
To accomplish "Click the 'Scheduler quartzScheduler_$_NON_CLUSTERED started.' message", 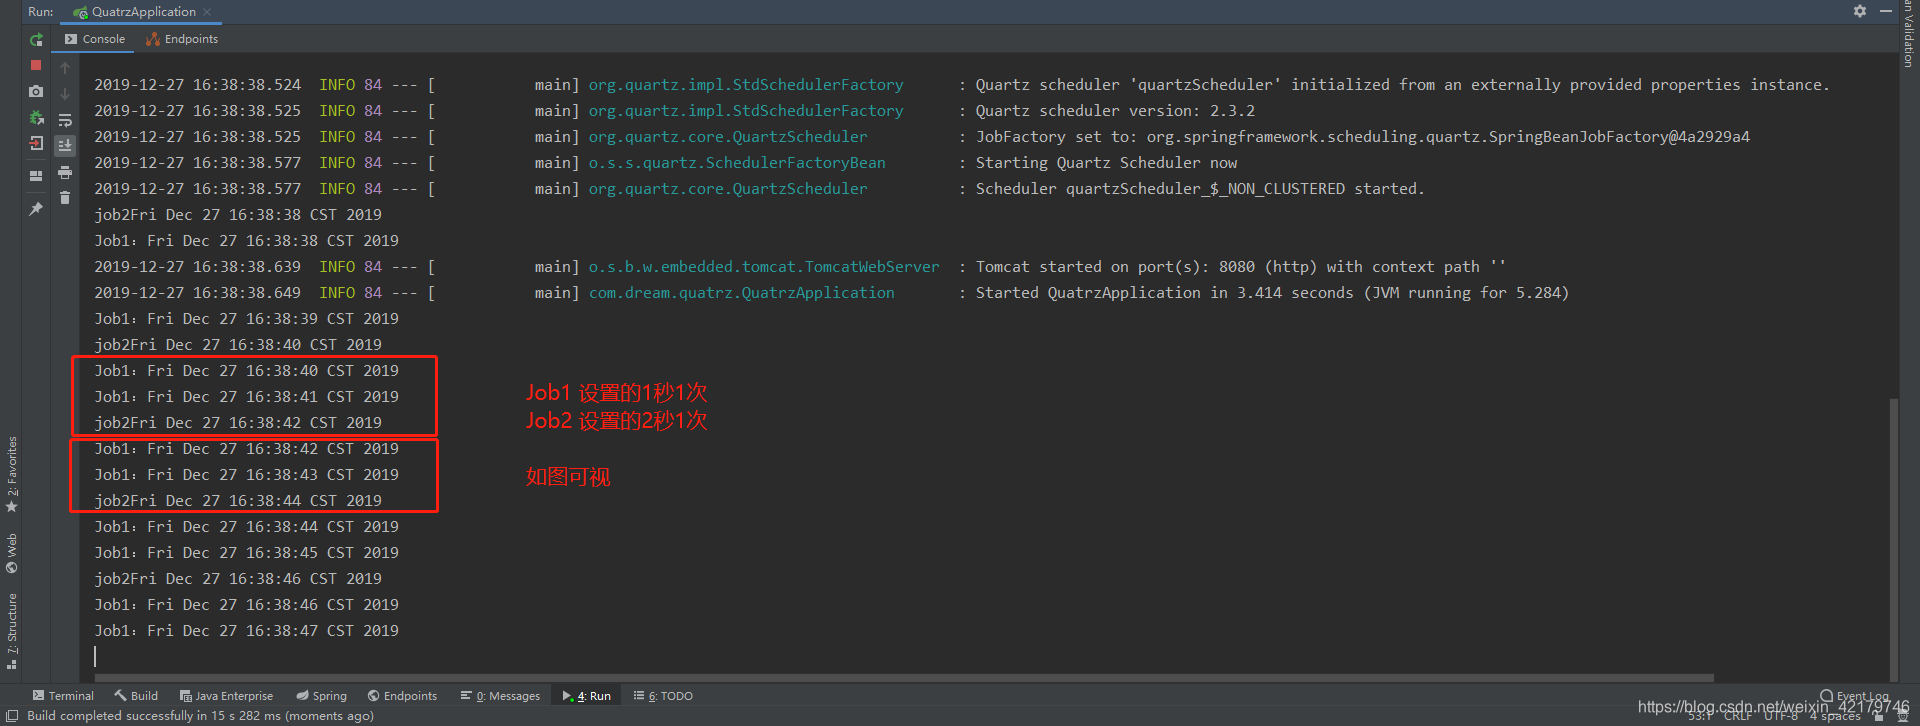I will (1200, 189).
